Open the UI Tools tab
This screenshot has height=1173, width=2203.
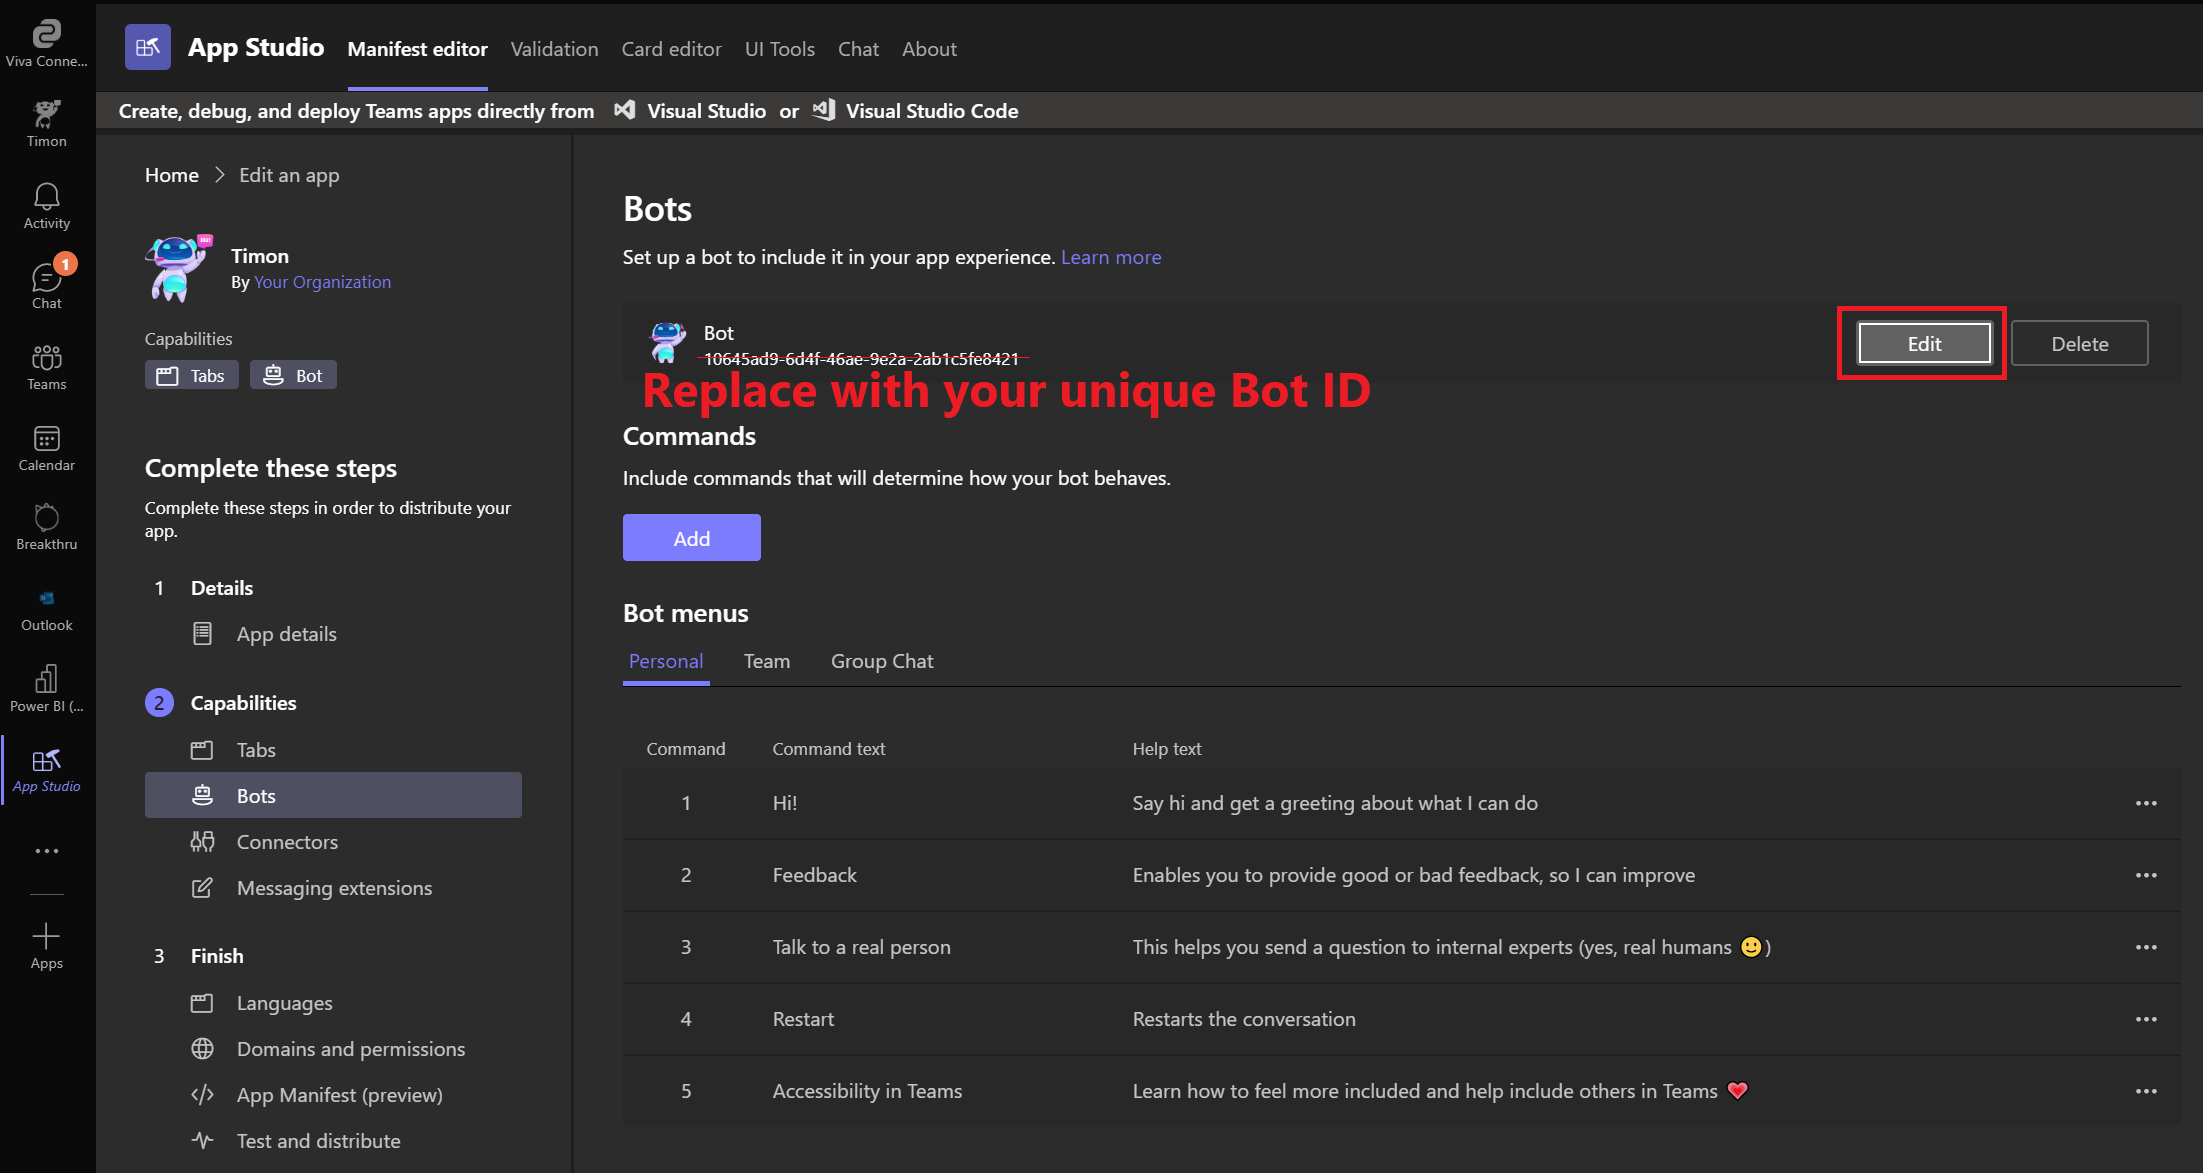click(779, 49)
